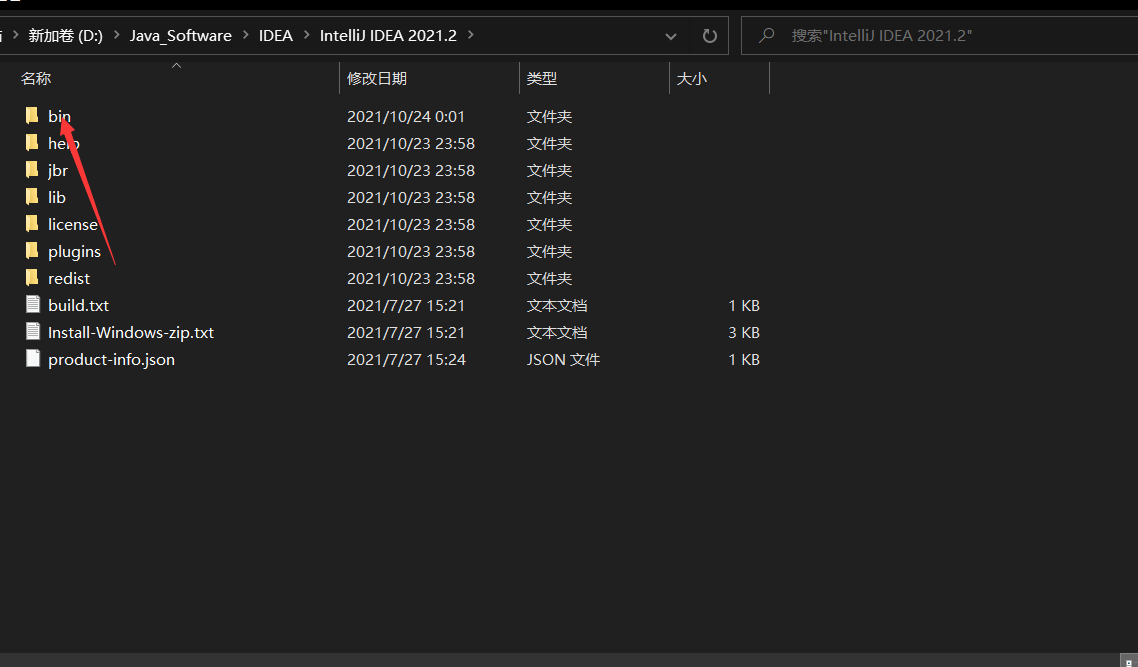1138x667 pixels.
Task: Click the Install-Windows-zip.txt file icon
Action: [32, 332]
